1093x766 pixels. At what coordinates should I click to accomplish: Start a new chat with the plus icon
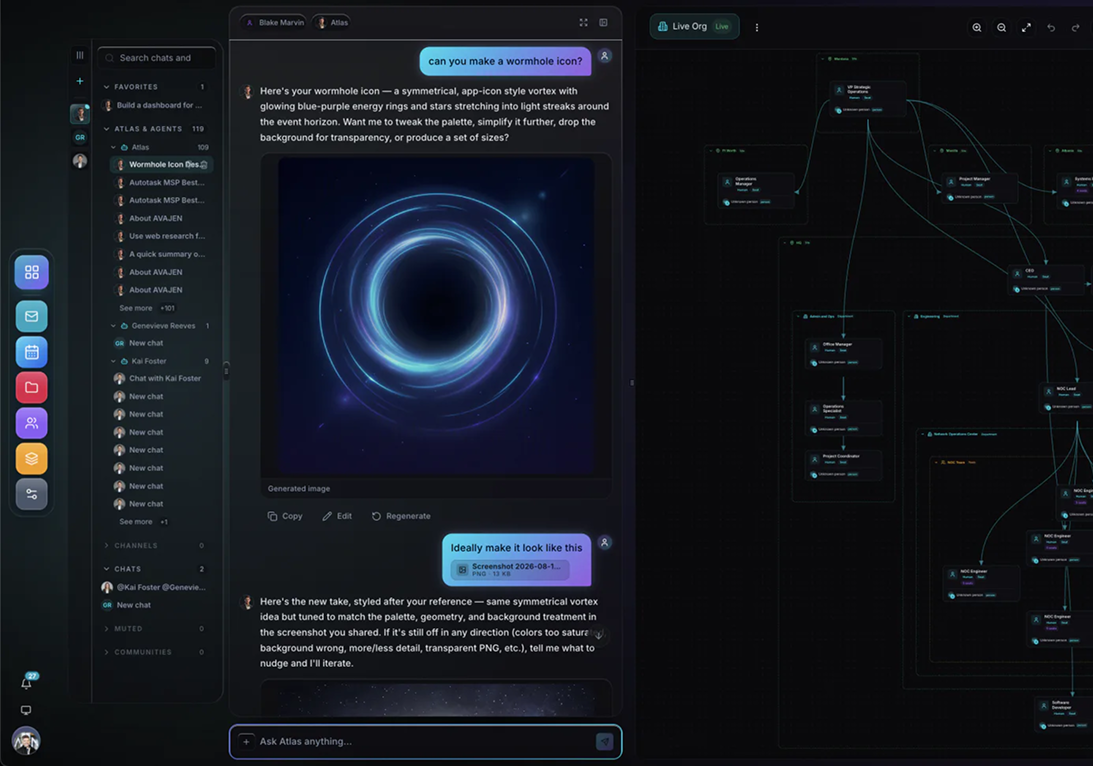79,81
